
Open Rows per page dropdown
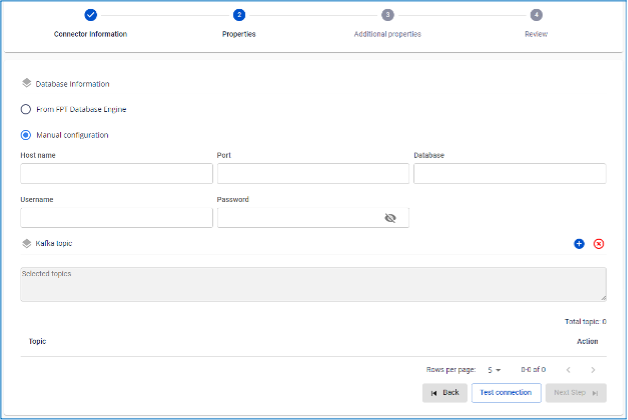[x=494, y=370]
